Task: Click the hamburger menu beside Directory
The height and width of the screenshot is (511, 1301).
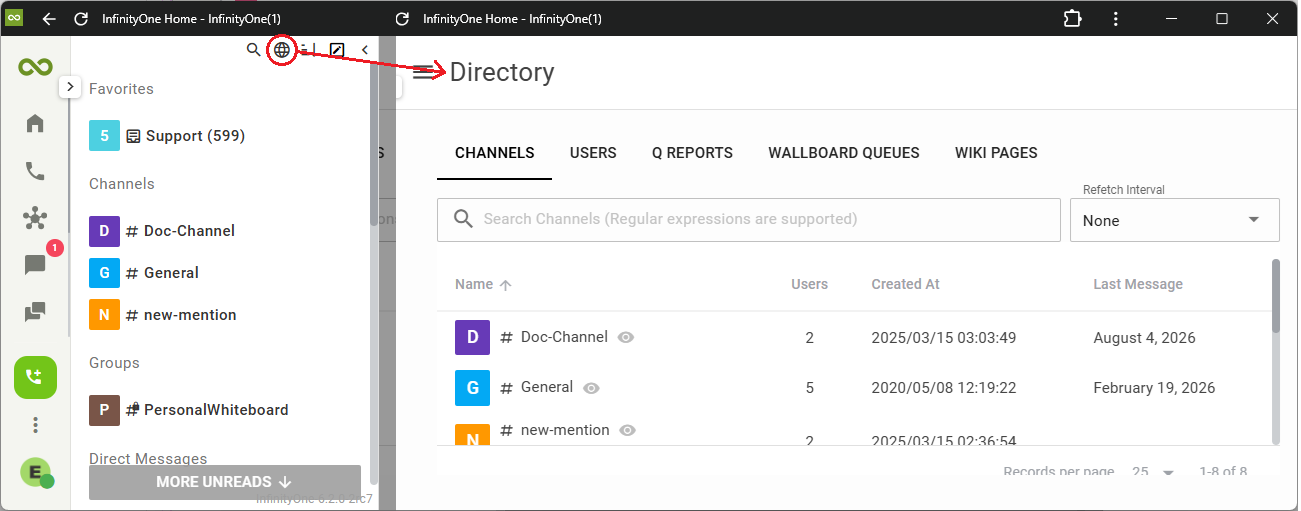Action: (425, 72)
